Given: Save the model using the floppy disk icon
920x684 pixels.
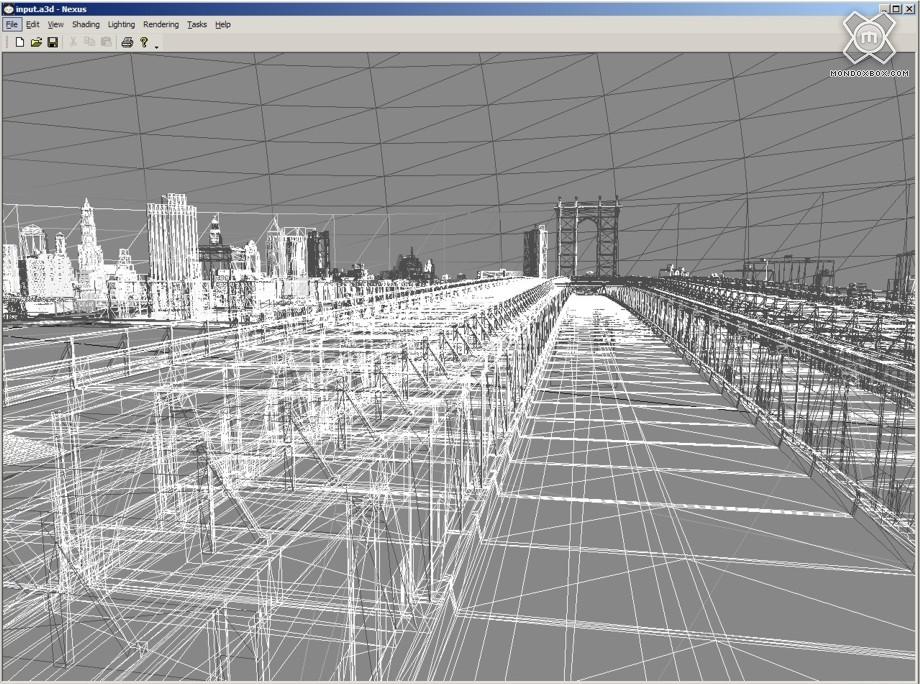Looking at the screenshot, I should pyautogui.click(x=53, y=42).
